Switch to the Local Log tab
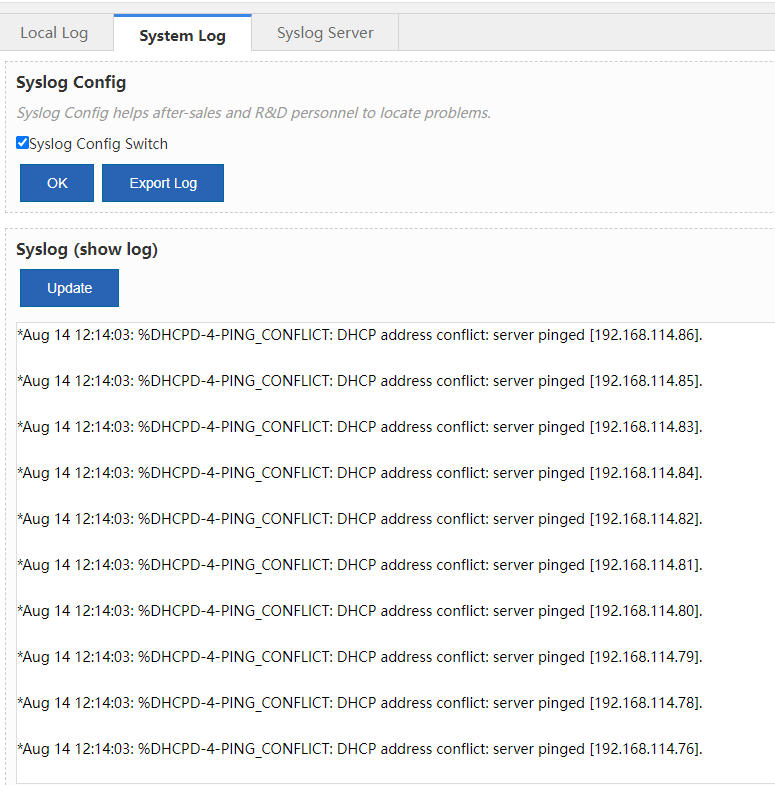 [55, 33]
